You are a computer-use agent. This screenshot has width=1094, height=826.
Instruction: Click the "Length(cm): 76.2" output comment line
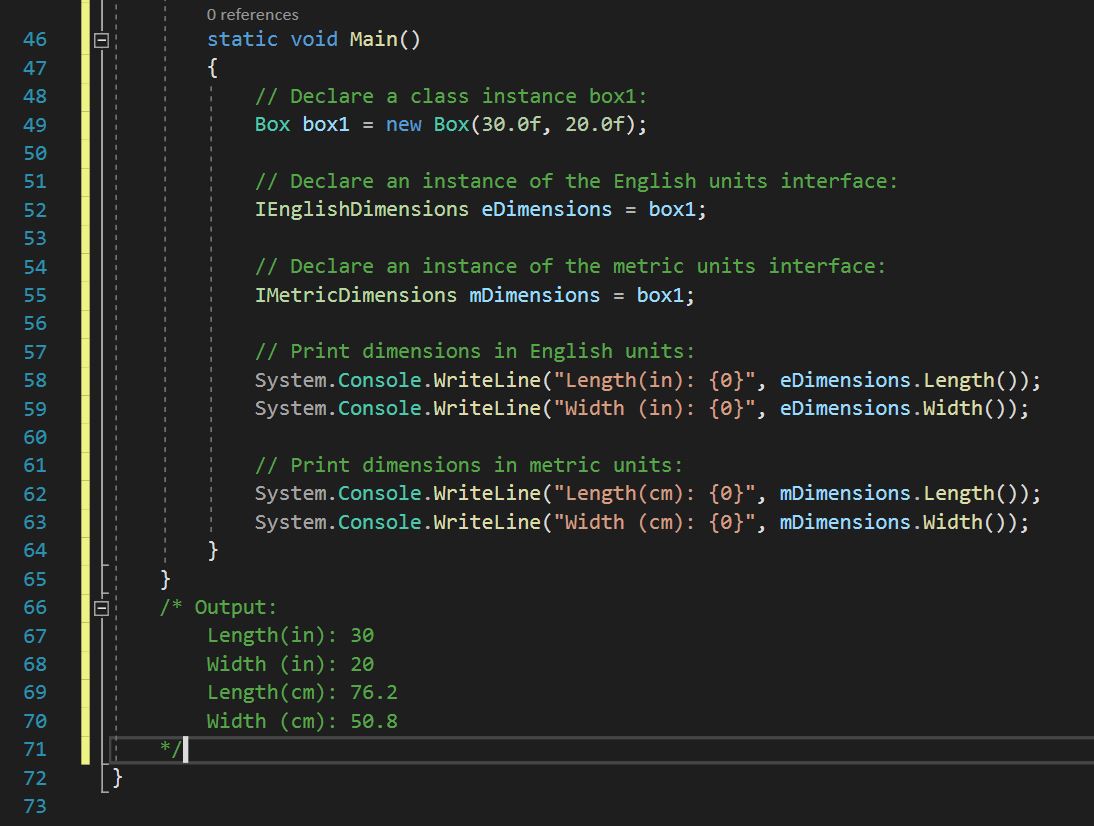coord(302,692)
